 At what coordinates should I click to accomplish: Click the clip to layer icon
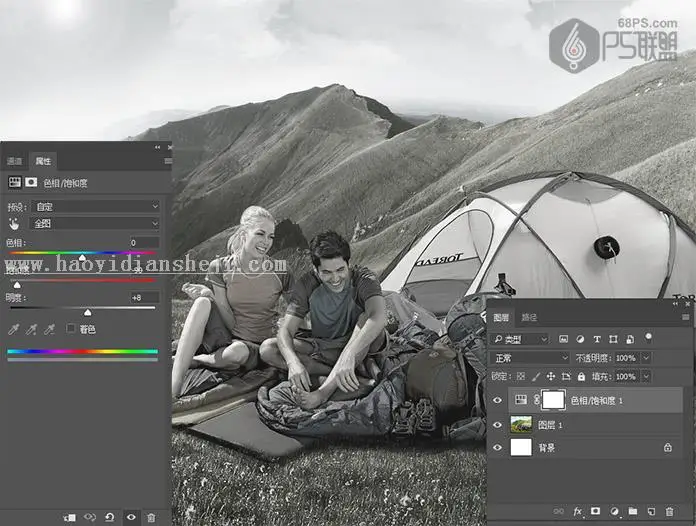[x=70, y=518]
